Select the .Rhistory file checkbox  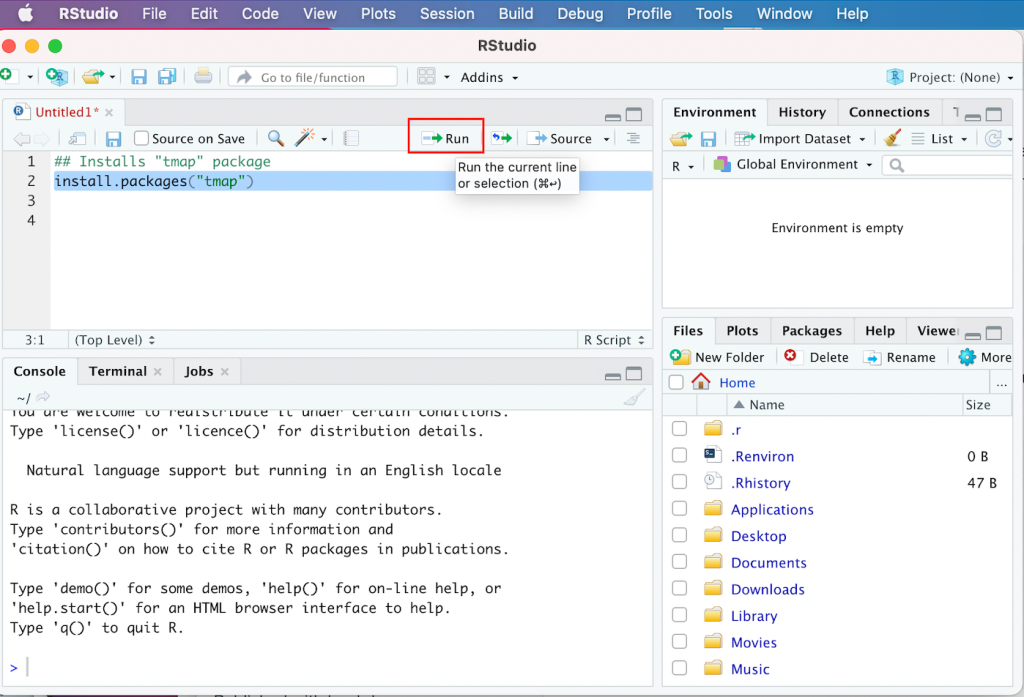click(x=679, y=482)
